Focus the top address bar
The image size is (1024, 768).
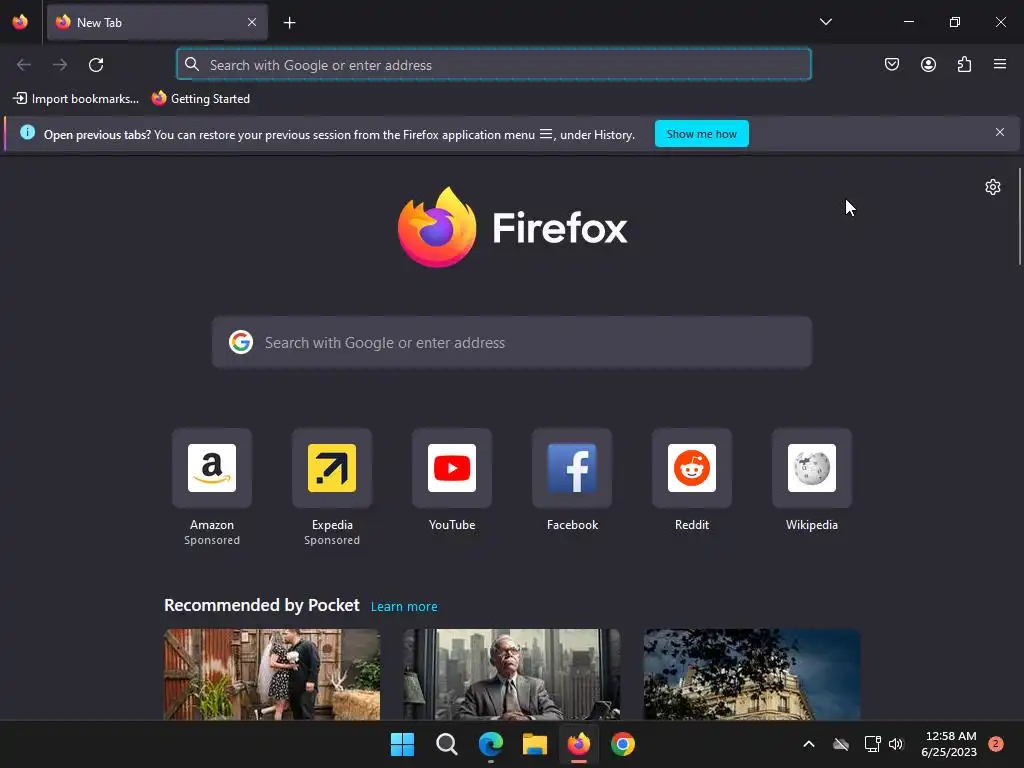494,65
